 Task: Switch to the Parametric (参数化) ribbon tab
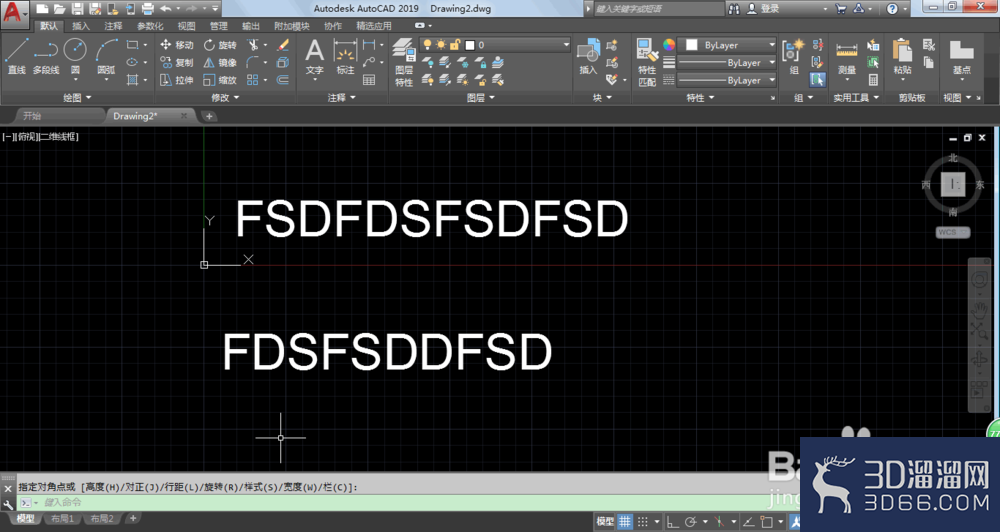151,26
